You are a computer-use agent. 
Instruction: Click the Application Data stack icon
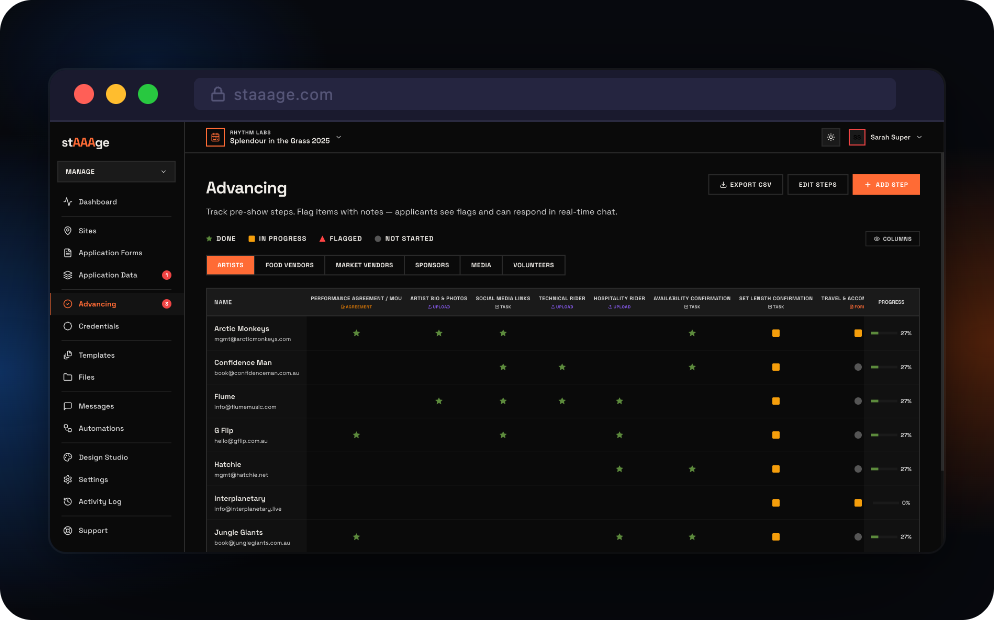click(68, 275)
